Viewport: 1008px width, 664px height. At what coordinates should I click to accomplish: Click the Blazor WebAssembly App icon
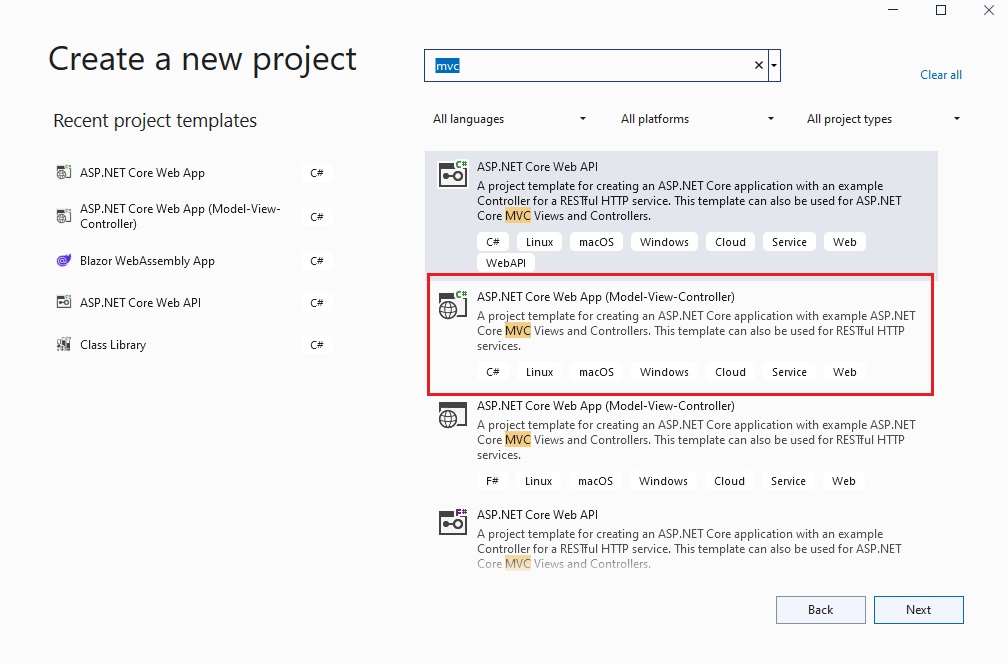(x=63, y=260)
